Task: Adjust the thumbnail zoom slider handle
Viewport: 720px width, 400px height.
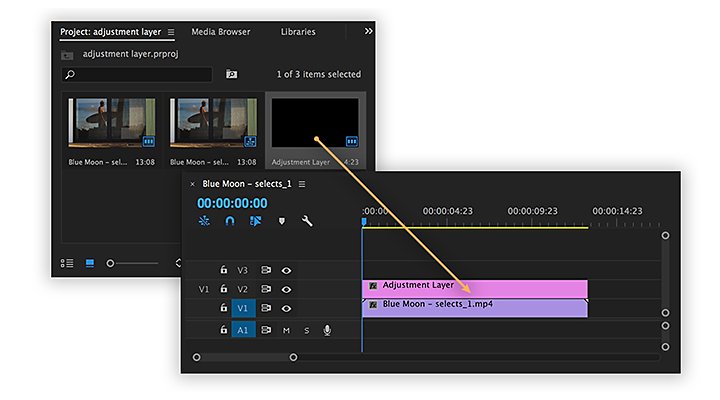Action: tap(110, 263)
